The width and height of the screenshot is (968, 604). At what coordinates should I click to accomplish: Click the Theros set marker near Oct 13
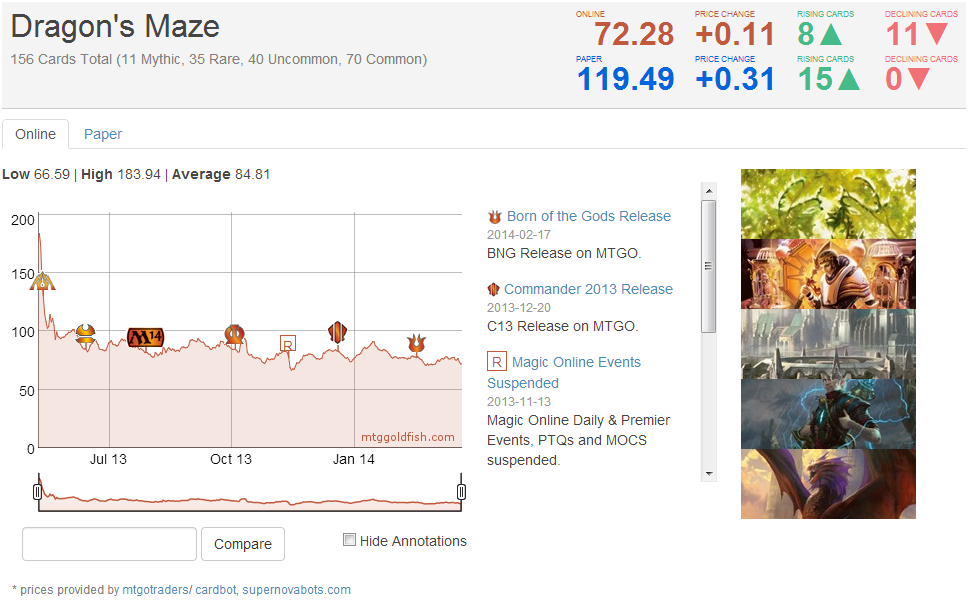pyautogui.click(x=234, y=334)
